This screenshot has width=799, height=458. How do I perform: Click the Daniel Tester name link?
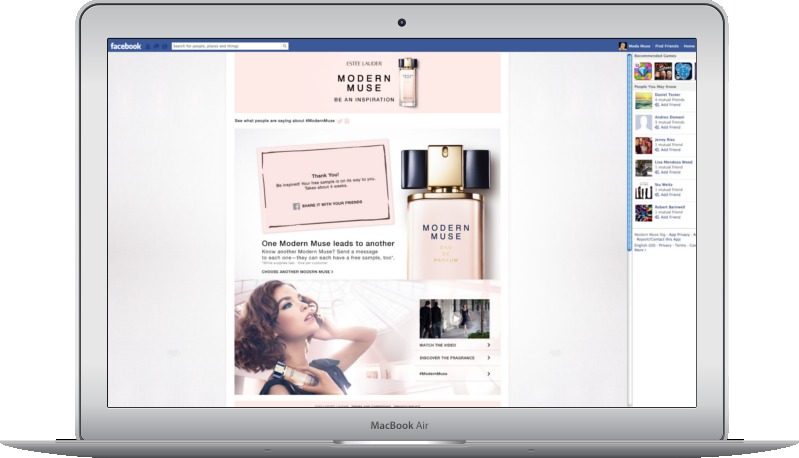[668, 95]
